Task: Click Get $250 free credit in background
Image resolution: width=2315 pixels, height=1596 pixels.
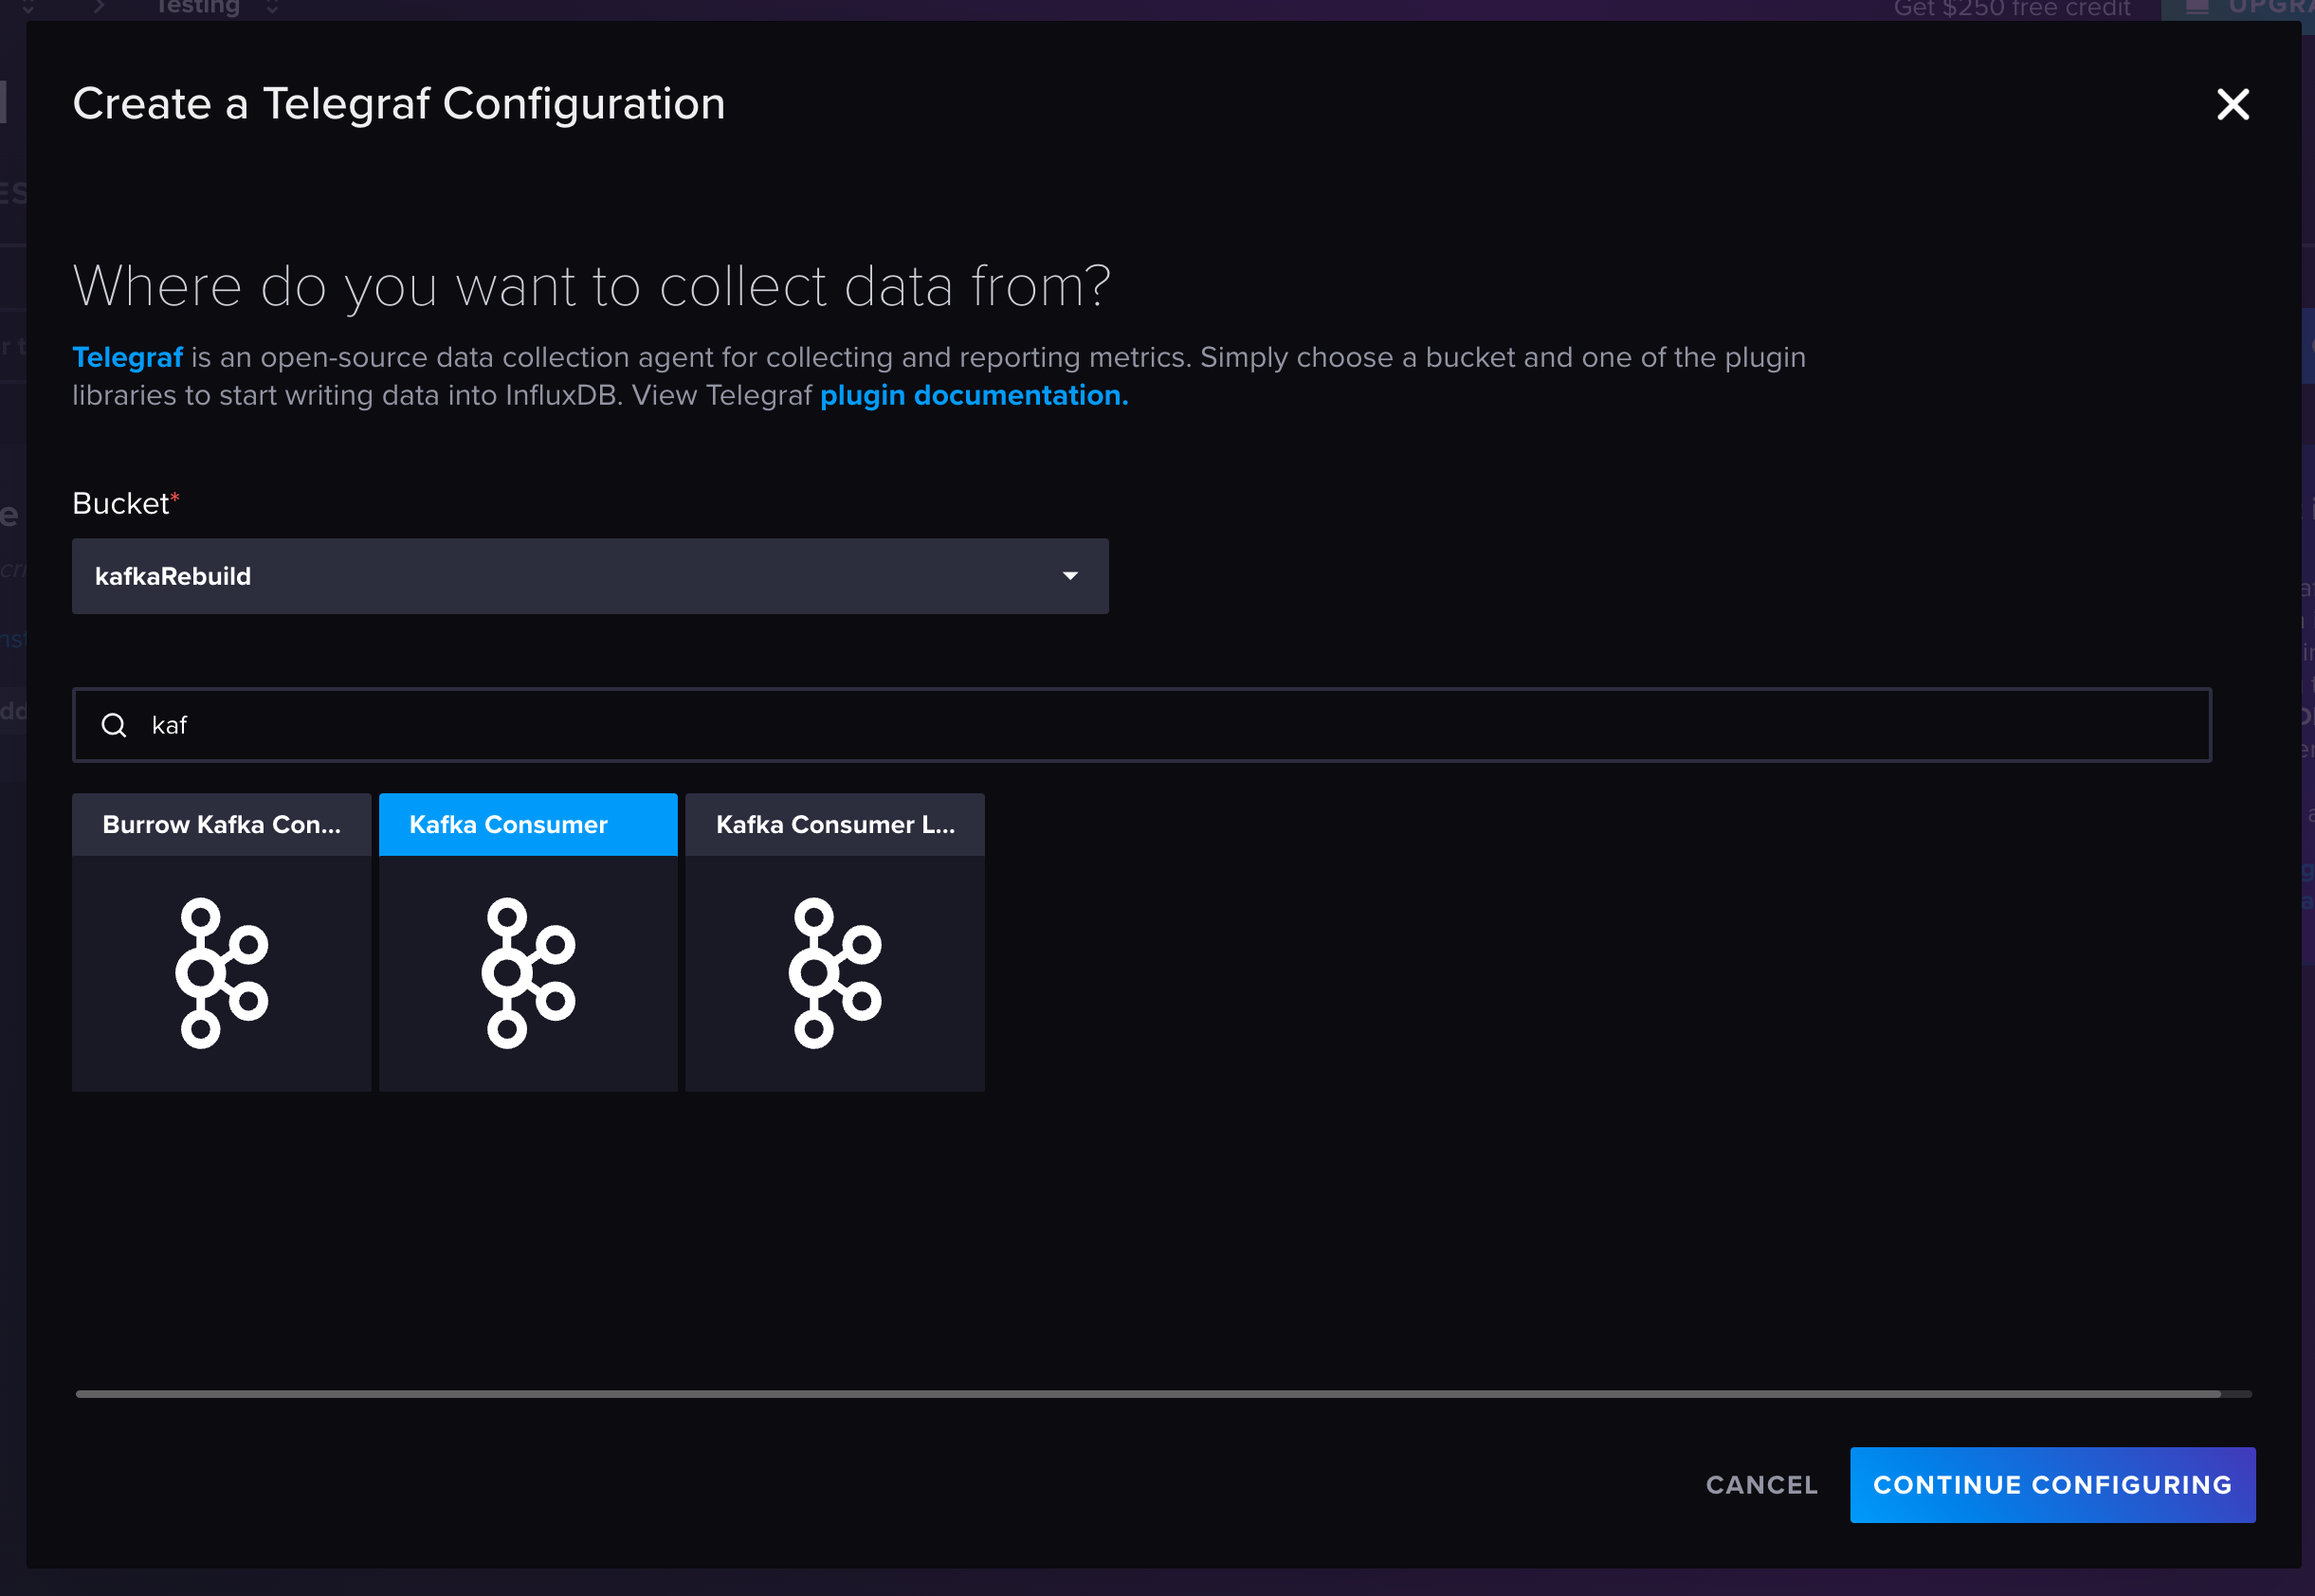Action: pyautogui.click(x=2011, y=8)
